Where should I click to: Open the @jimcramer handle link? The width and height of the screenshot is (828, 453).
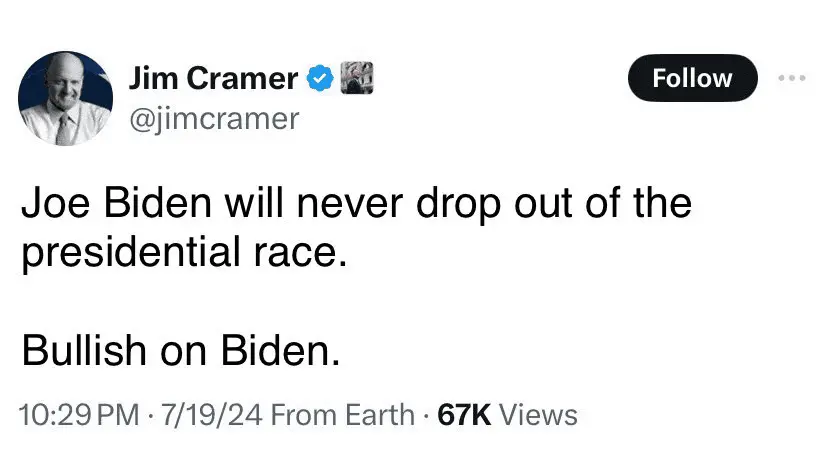point(214,119)
